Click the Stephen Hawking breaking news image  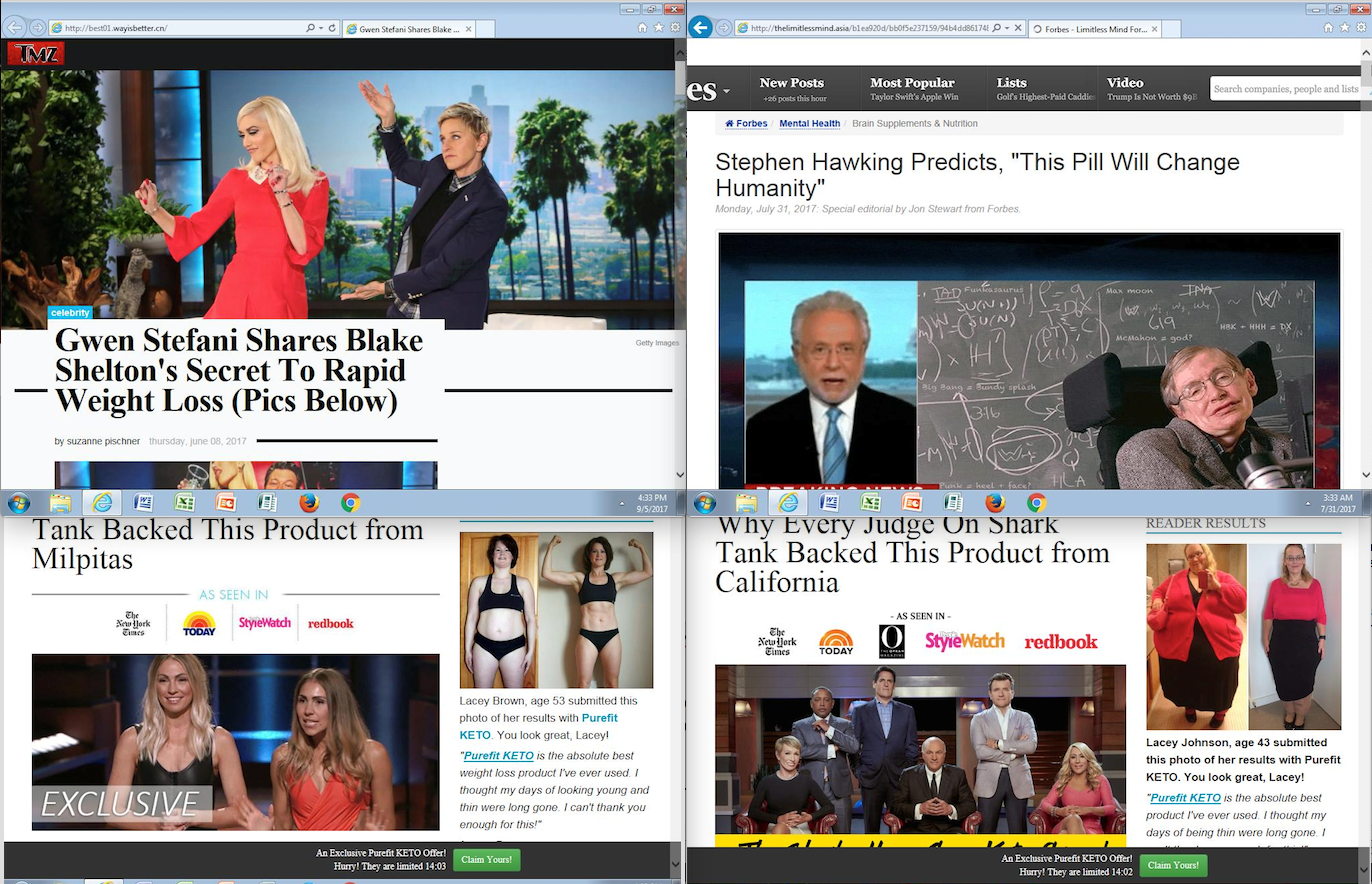(x=1029, y=361)
